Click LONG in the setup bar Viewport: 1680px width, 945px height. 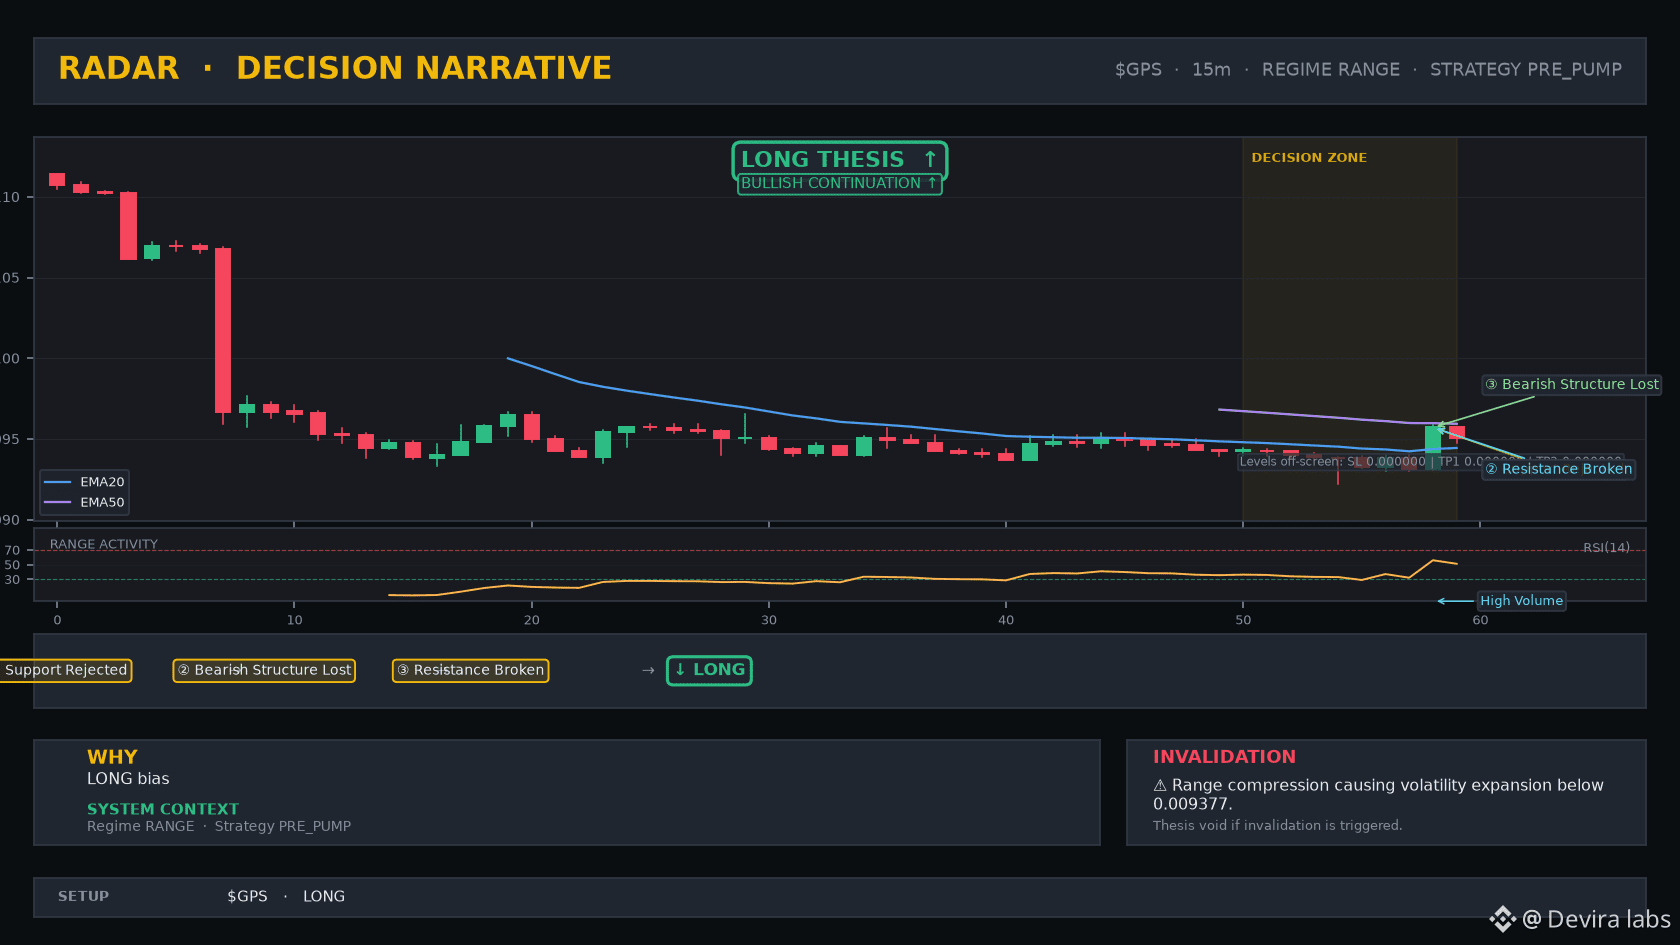pyautogui.click(x=324, y=897)
